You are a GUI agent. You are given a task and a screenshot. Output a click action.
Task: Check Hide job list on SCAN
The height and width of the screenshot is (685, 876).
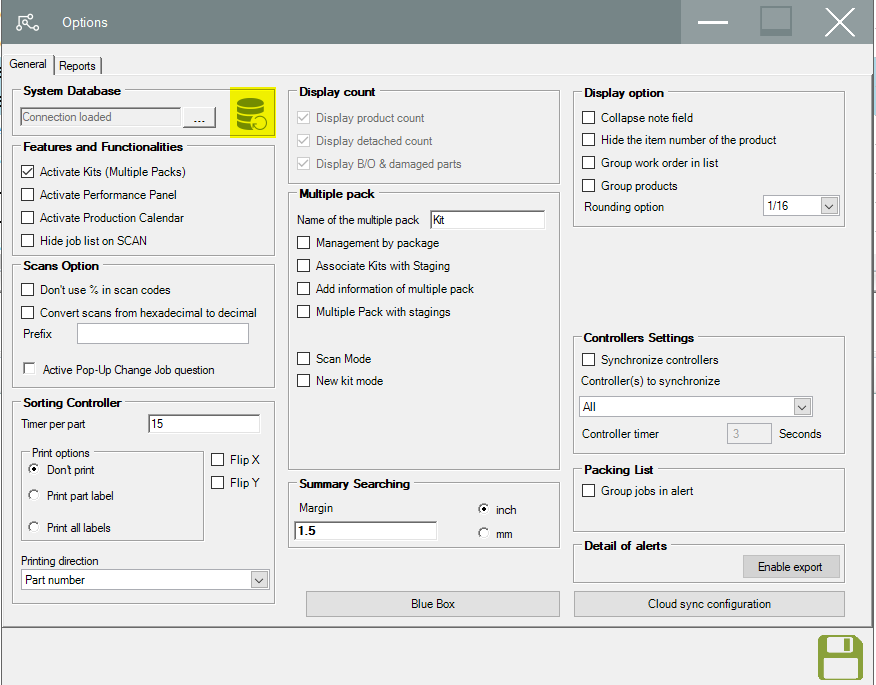click(27, 241)
